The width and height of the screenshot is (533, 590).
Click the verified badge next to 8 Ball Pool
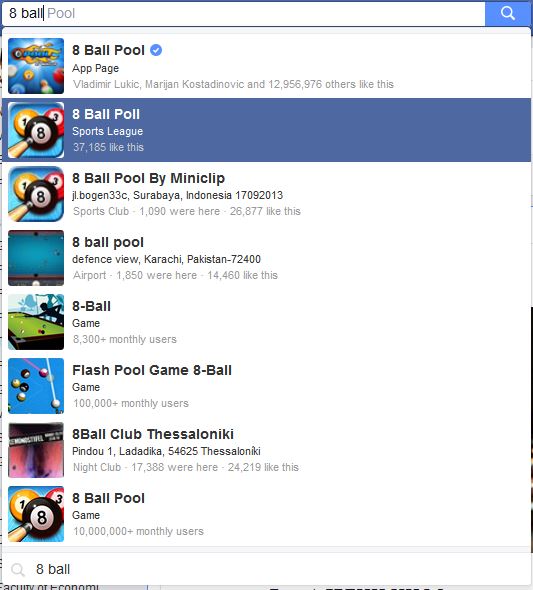[156, 50]
